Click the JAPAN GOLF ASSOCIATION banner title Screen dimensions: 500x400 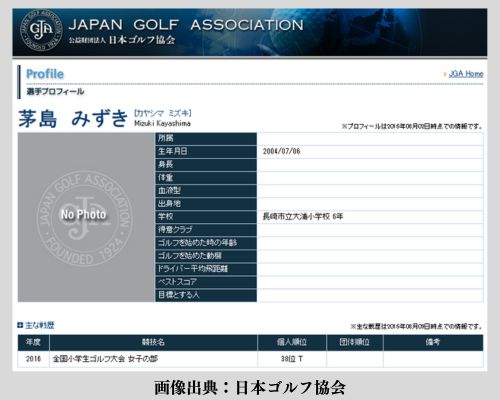[186, 25]
